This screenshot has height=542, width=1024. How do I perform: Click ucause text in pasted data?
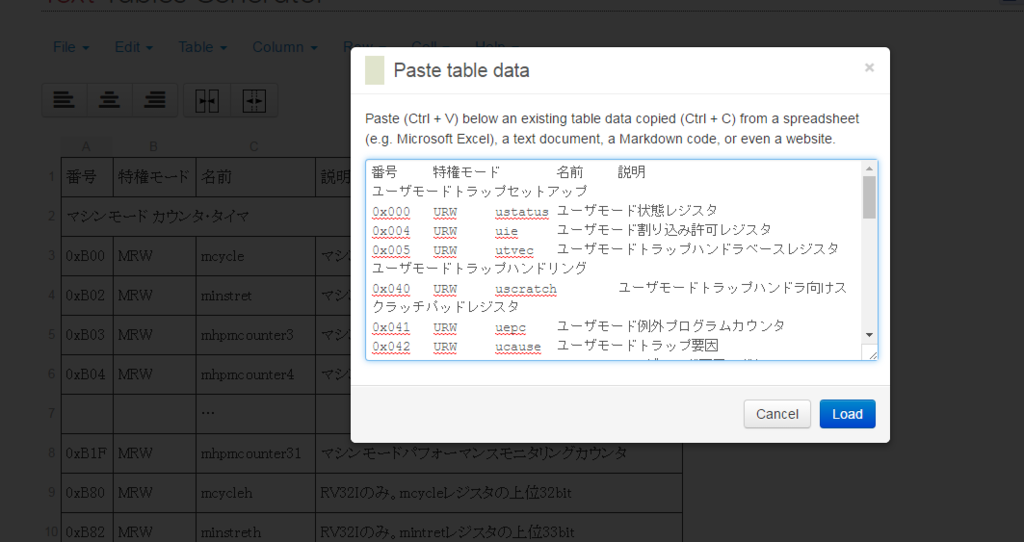pyautogui.click(x=518, y=347)
